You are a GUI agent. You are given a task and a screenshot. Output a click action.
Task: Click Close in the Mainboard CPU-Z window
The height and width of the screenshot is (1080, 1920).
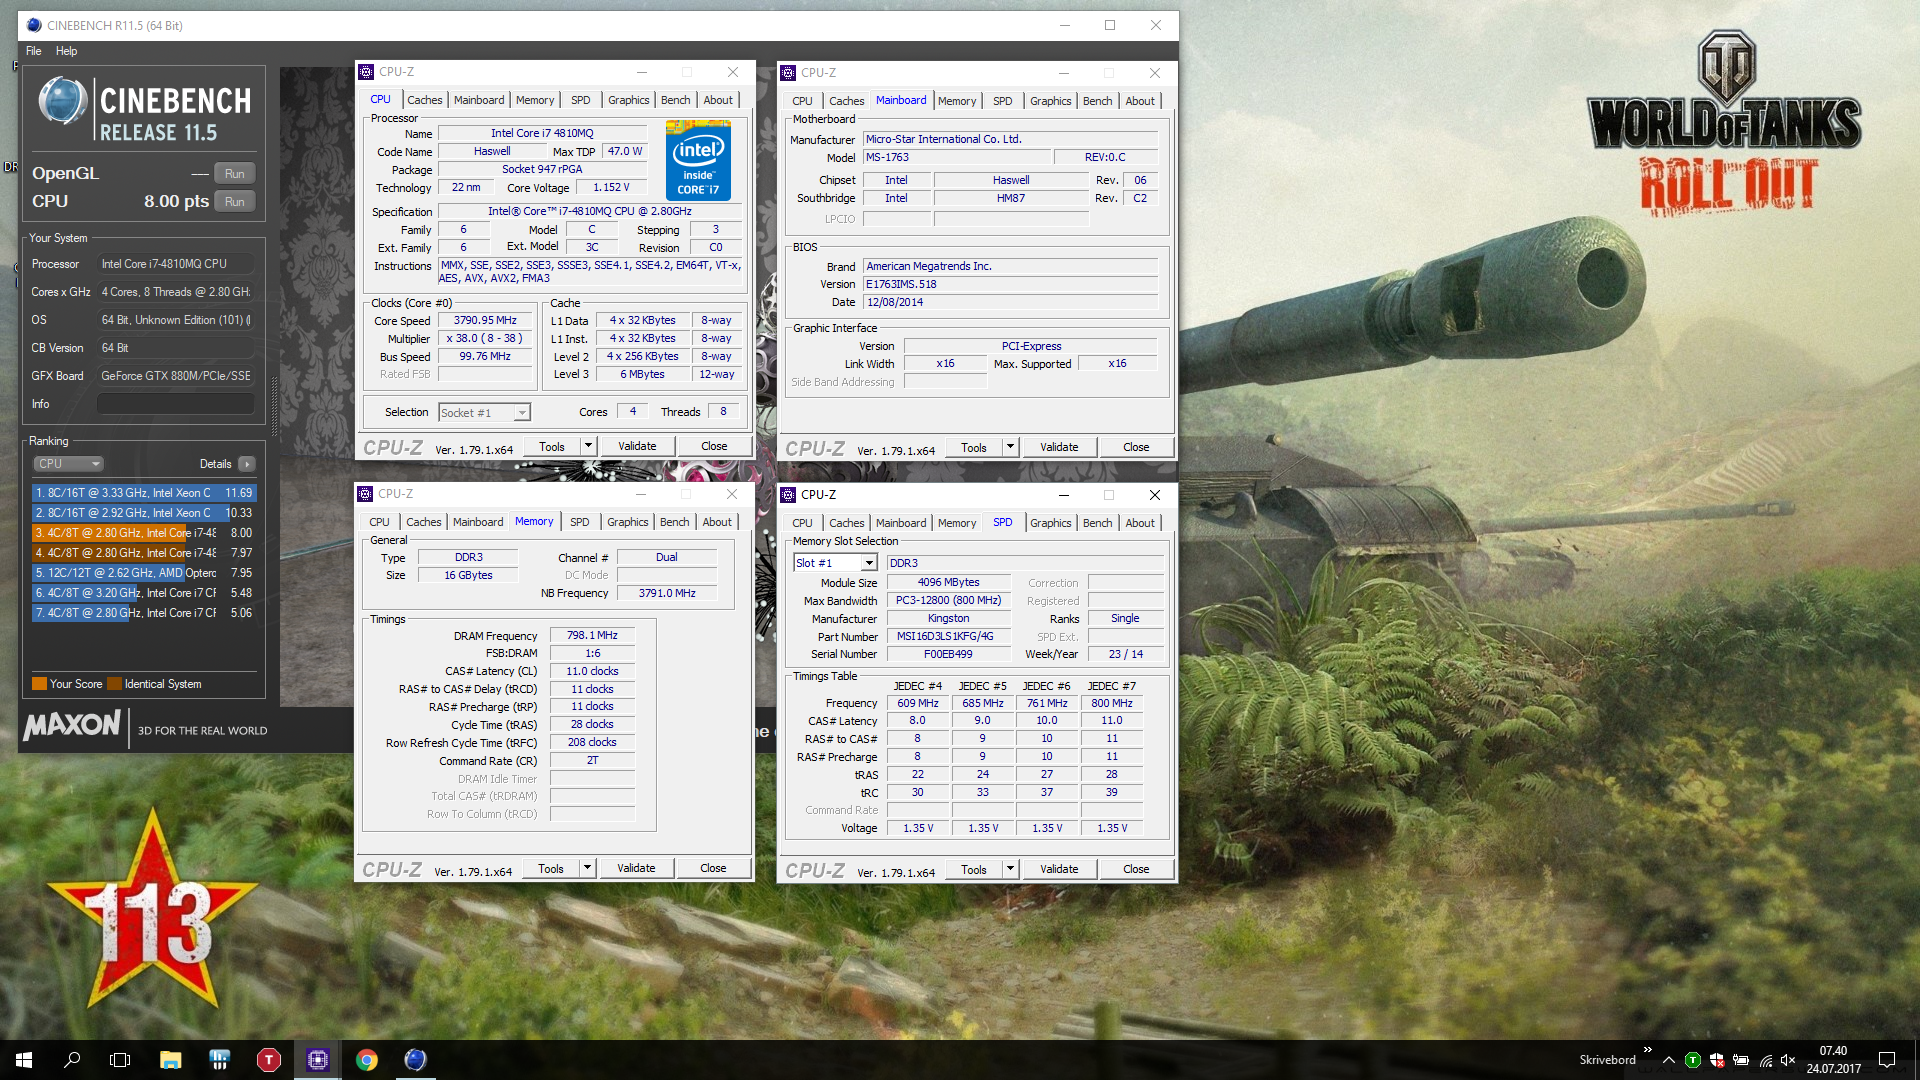[x=1136, y=447]
